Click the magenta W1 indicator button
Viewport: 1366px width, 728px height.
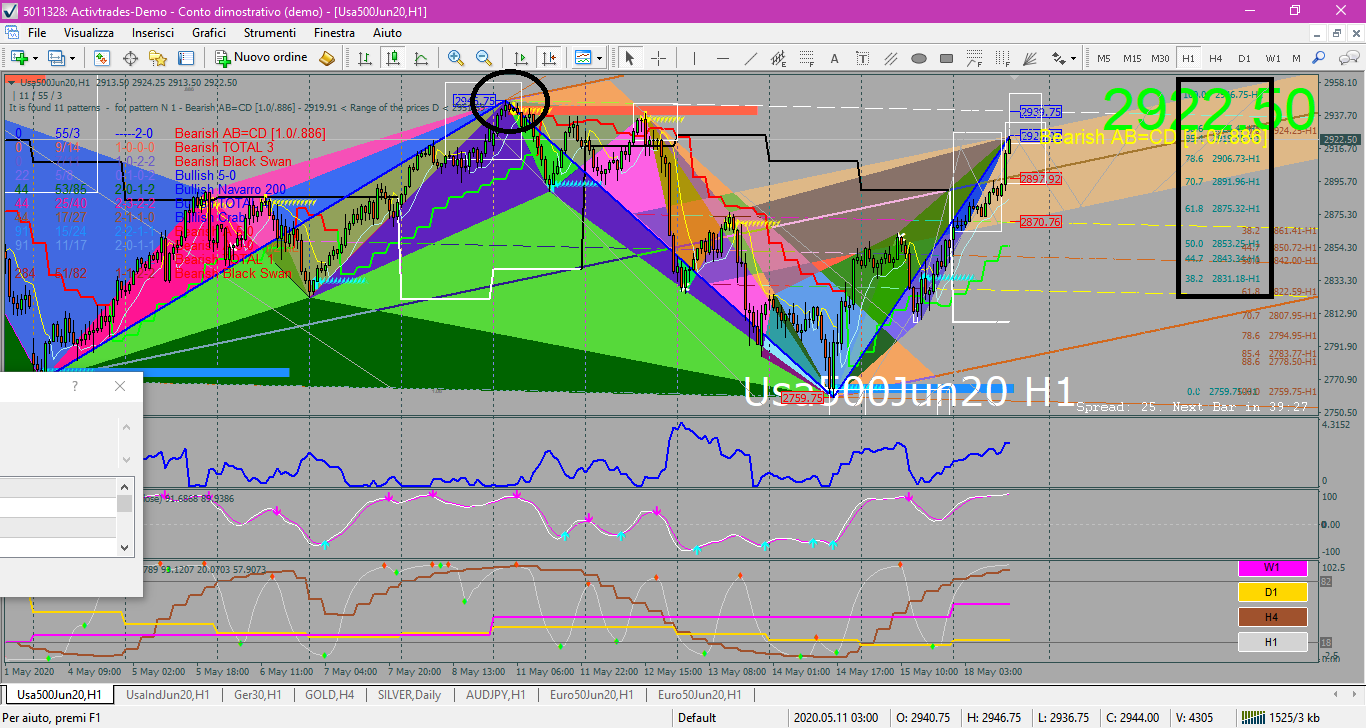pos(1272,568)
